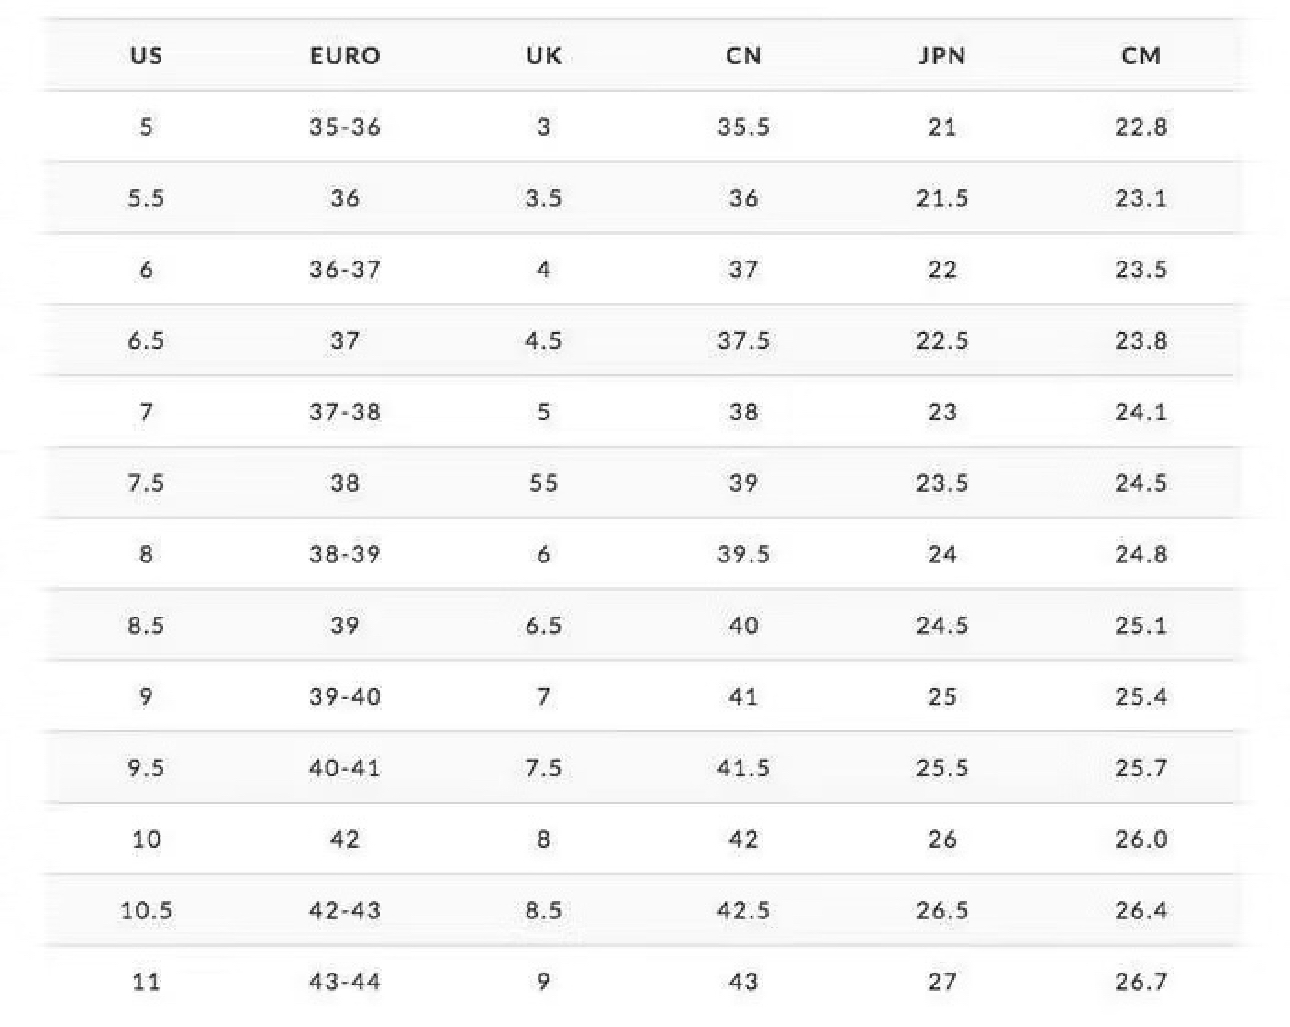Click the US column header

coord(146,55)
